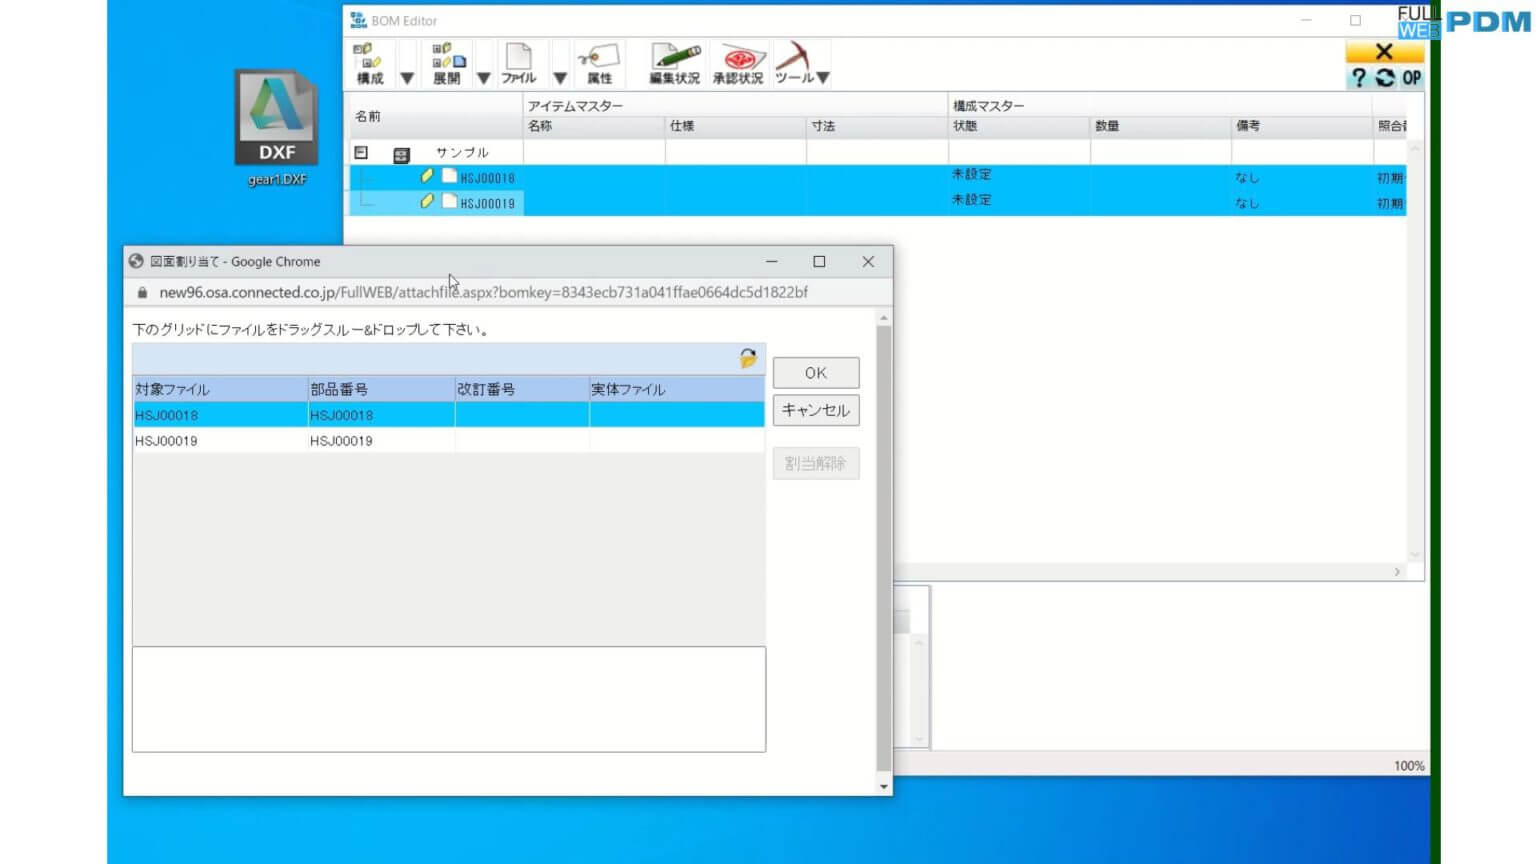Click the help question mark icon
The height and width of the screenshot is (864, 1536).
tap(1358, 78)
